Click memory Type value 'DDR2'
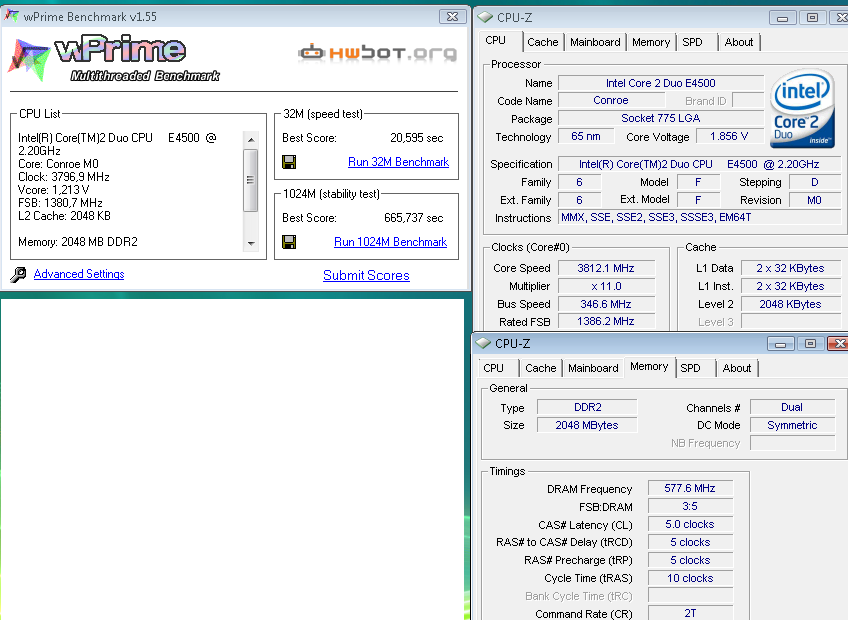848x620 pixels. pyautogui.click(x=587, y=407)
